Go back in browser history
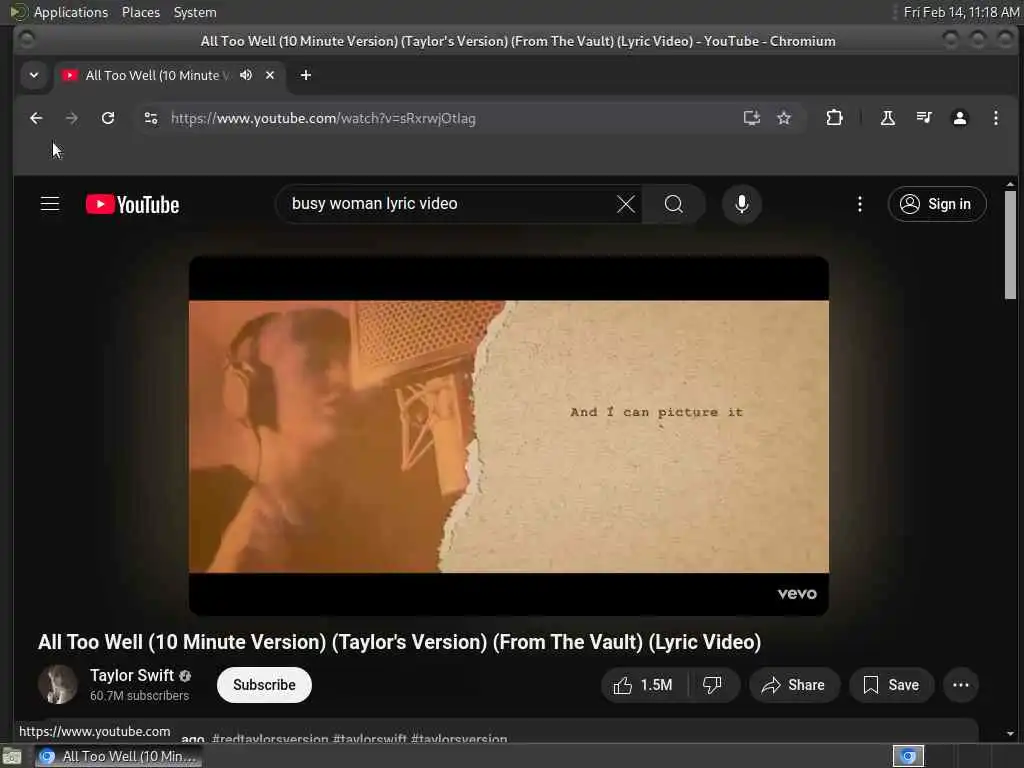 pyautogui.click(x=36, y=118)
